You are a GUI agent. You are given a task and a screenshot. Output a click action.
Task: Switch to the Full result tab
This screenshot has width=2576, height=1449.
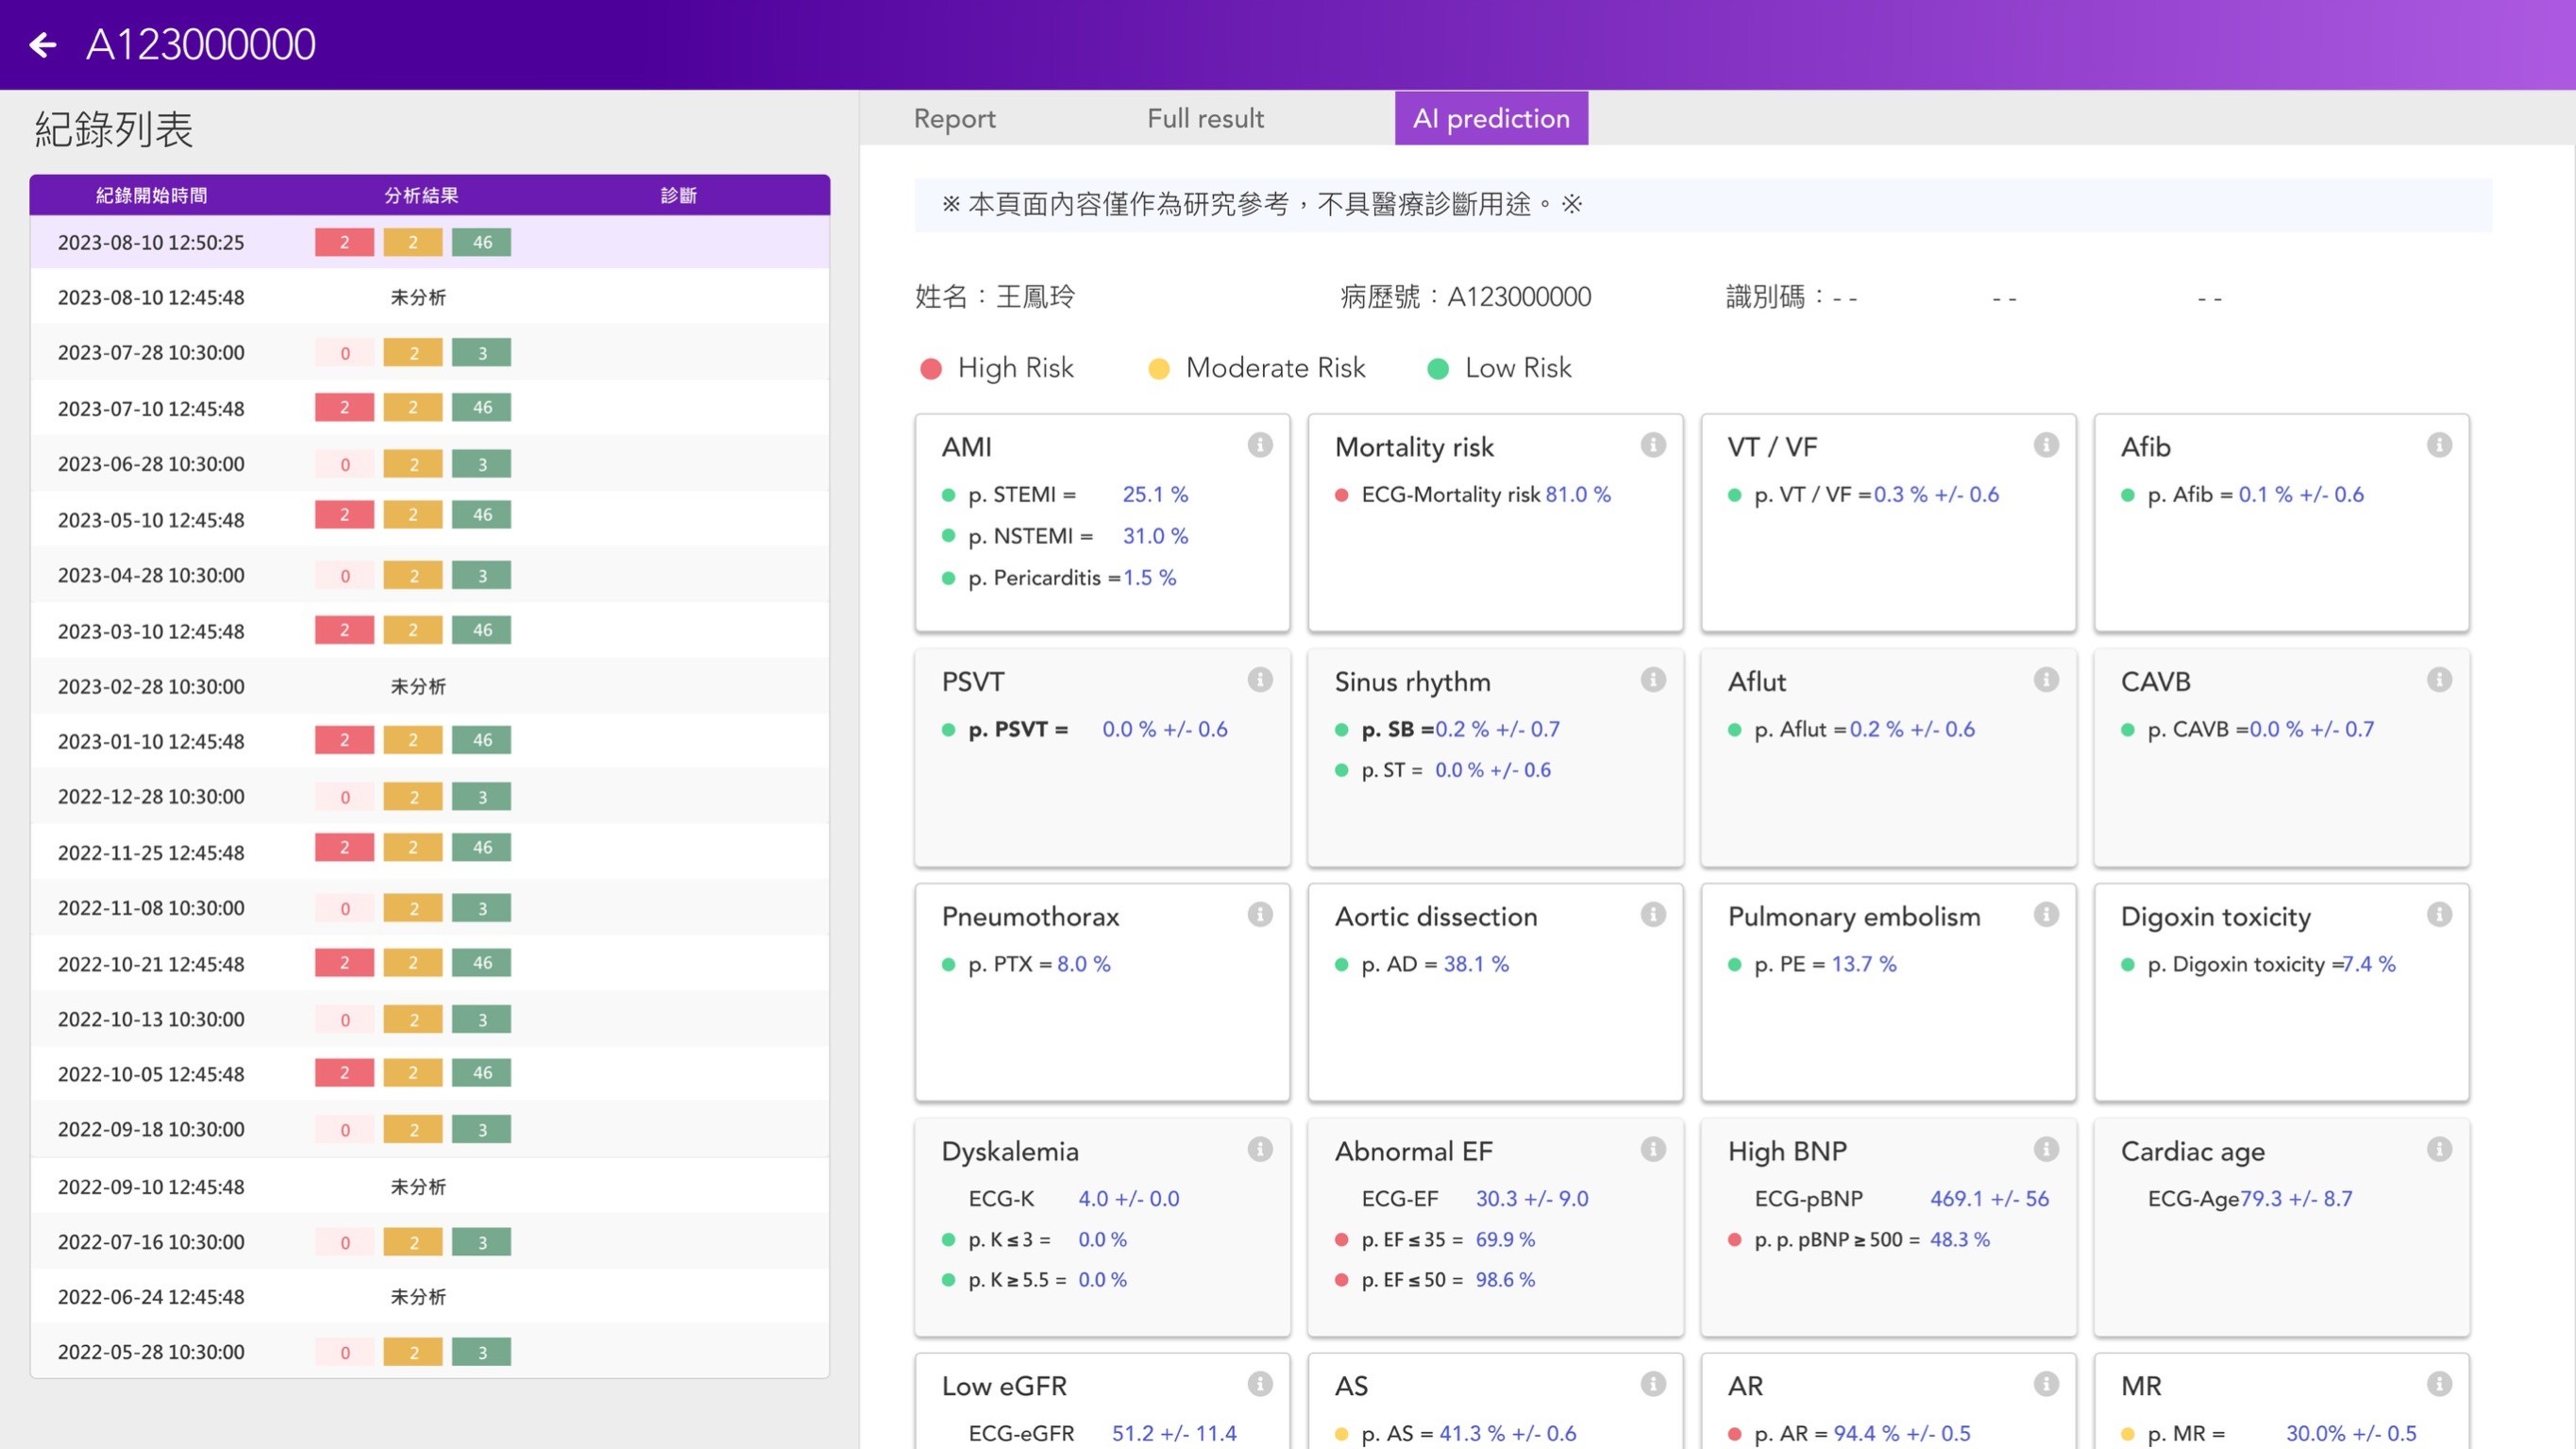(x=1205, y=118)
